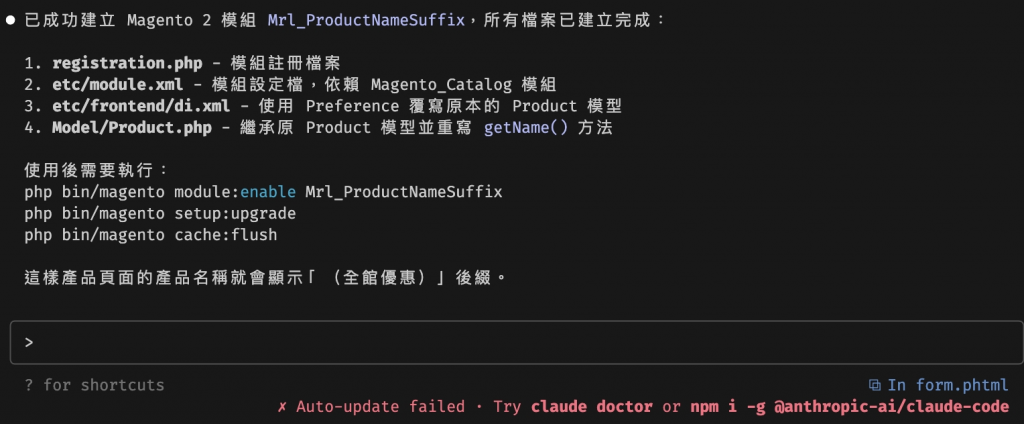This screenshot has width=1024, height=424.
Task: Click the red X auto-update failed icon
Action: point(282,407)
